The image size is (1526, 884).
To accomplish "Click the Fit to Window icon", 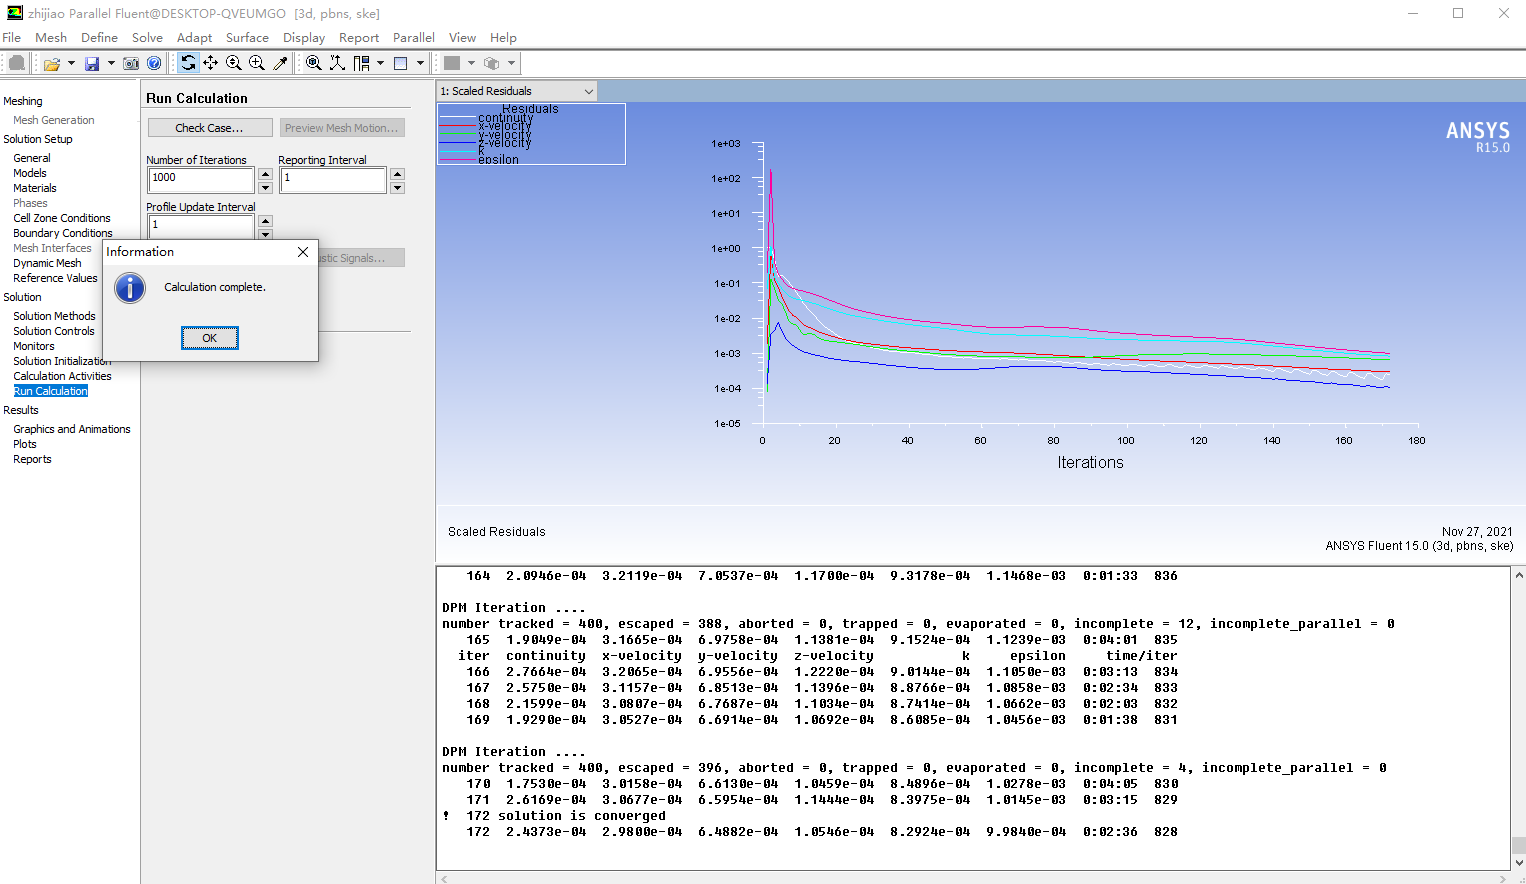I will (314, 63).
